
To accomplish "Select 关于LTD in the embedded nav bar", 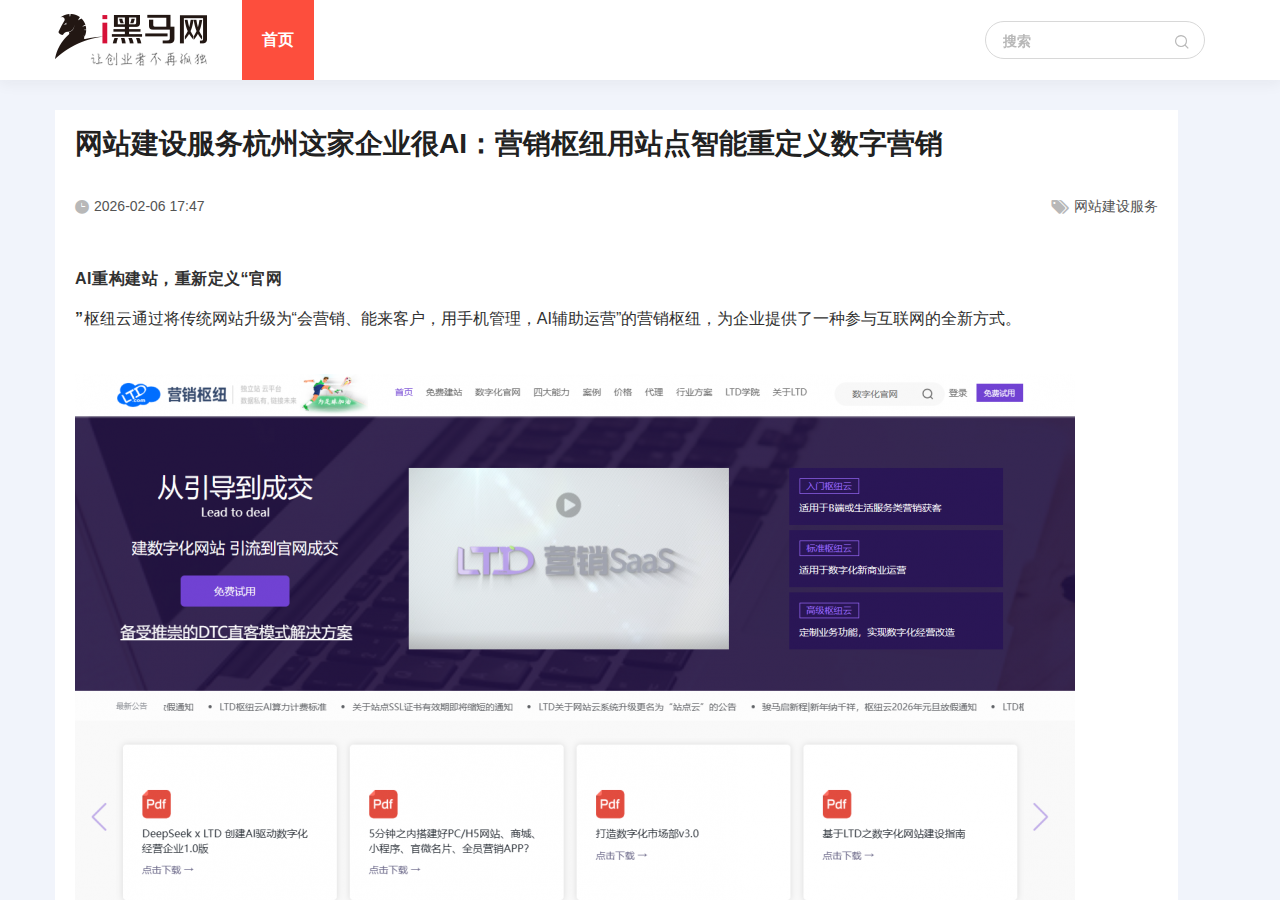I will tap(790, 393).
